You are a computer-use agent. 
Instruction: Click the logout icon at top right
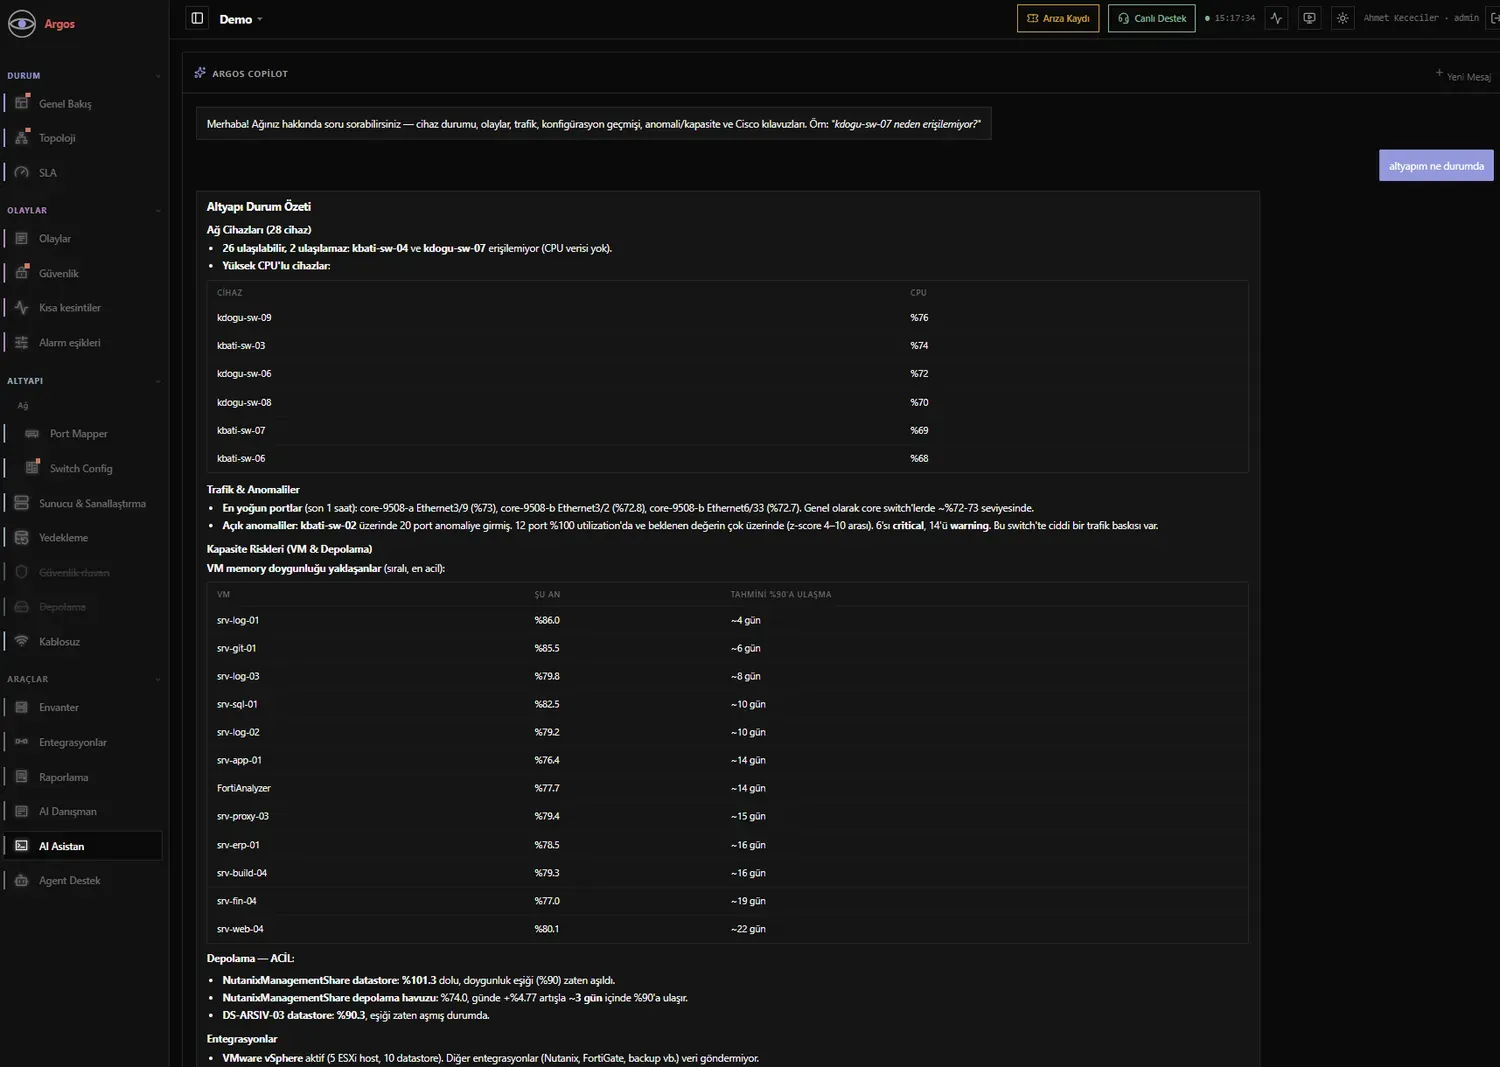pos(1495,18)
